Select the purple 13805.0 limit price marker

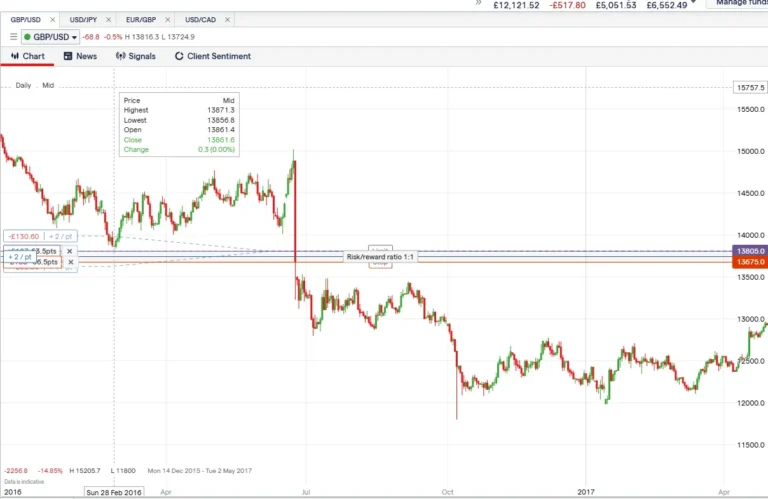click(x=750, y=251)
